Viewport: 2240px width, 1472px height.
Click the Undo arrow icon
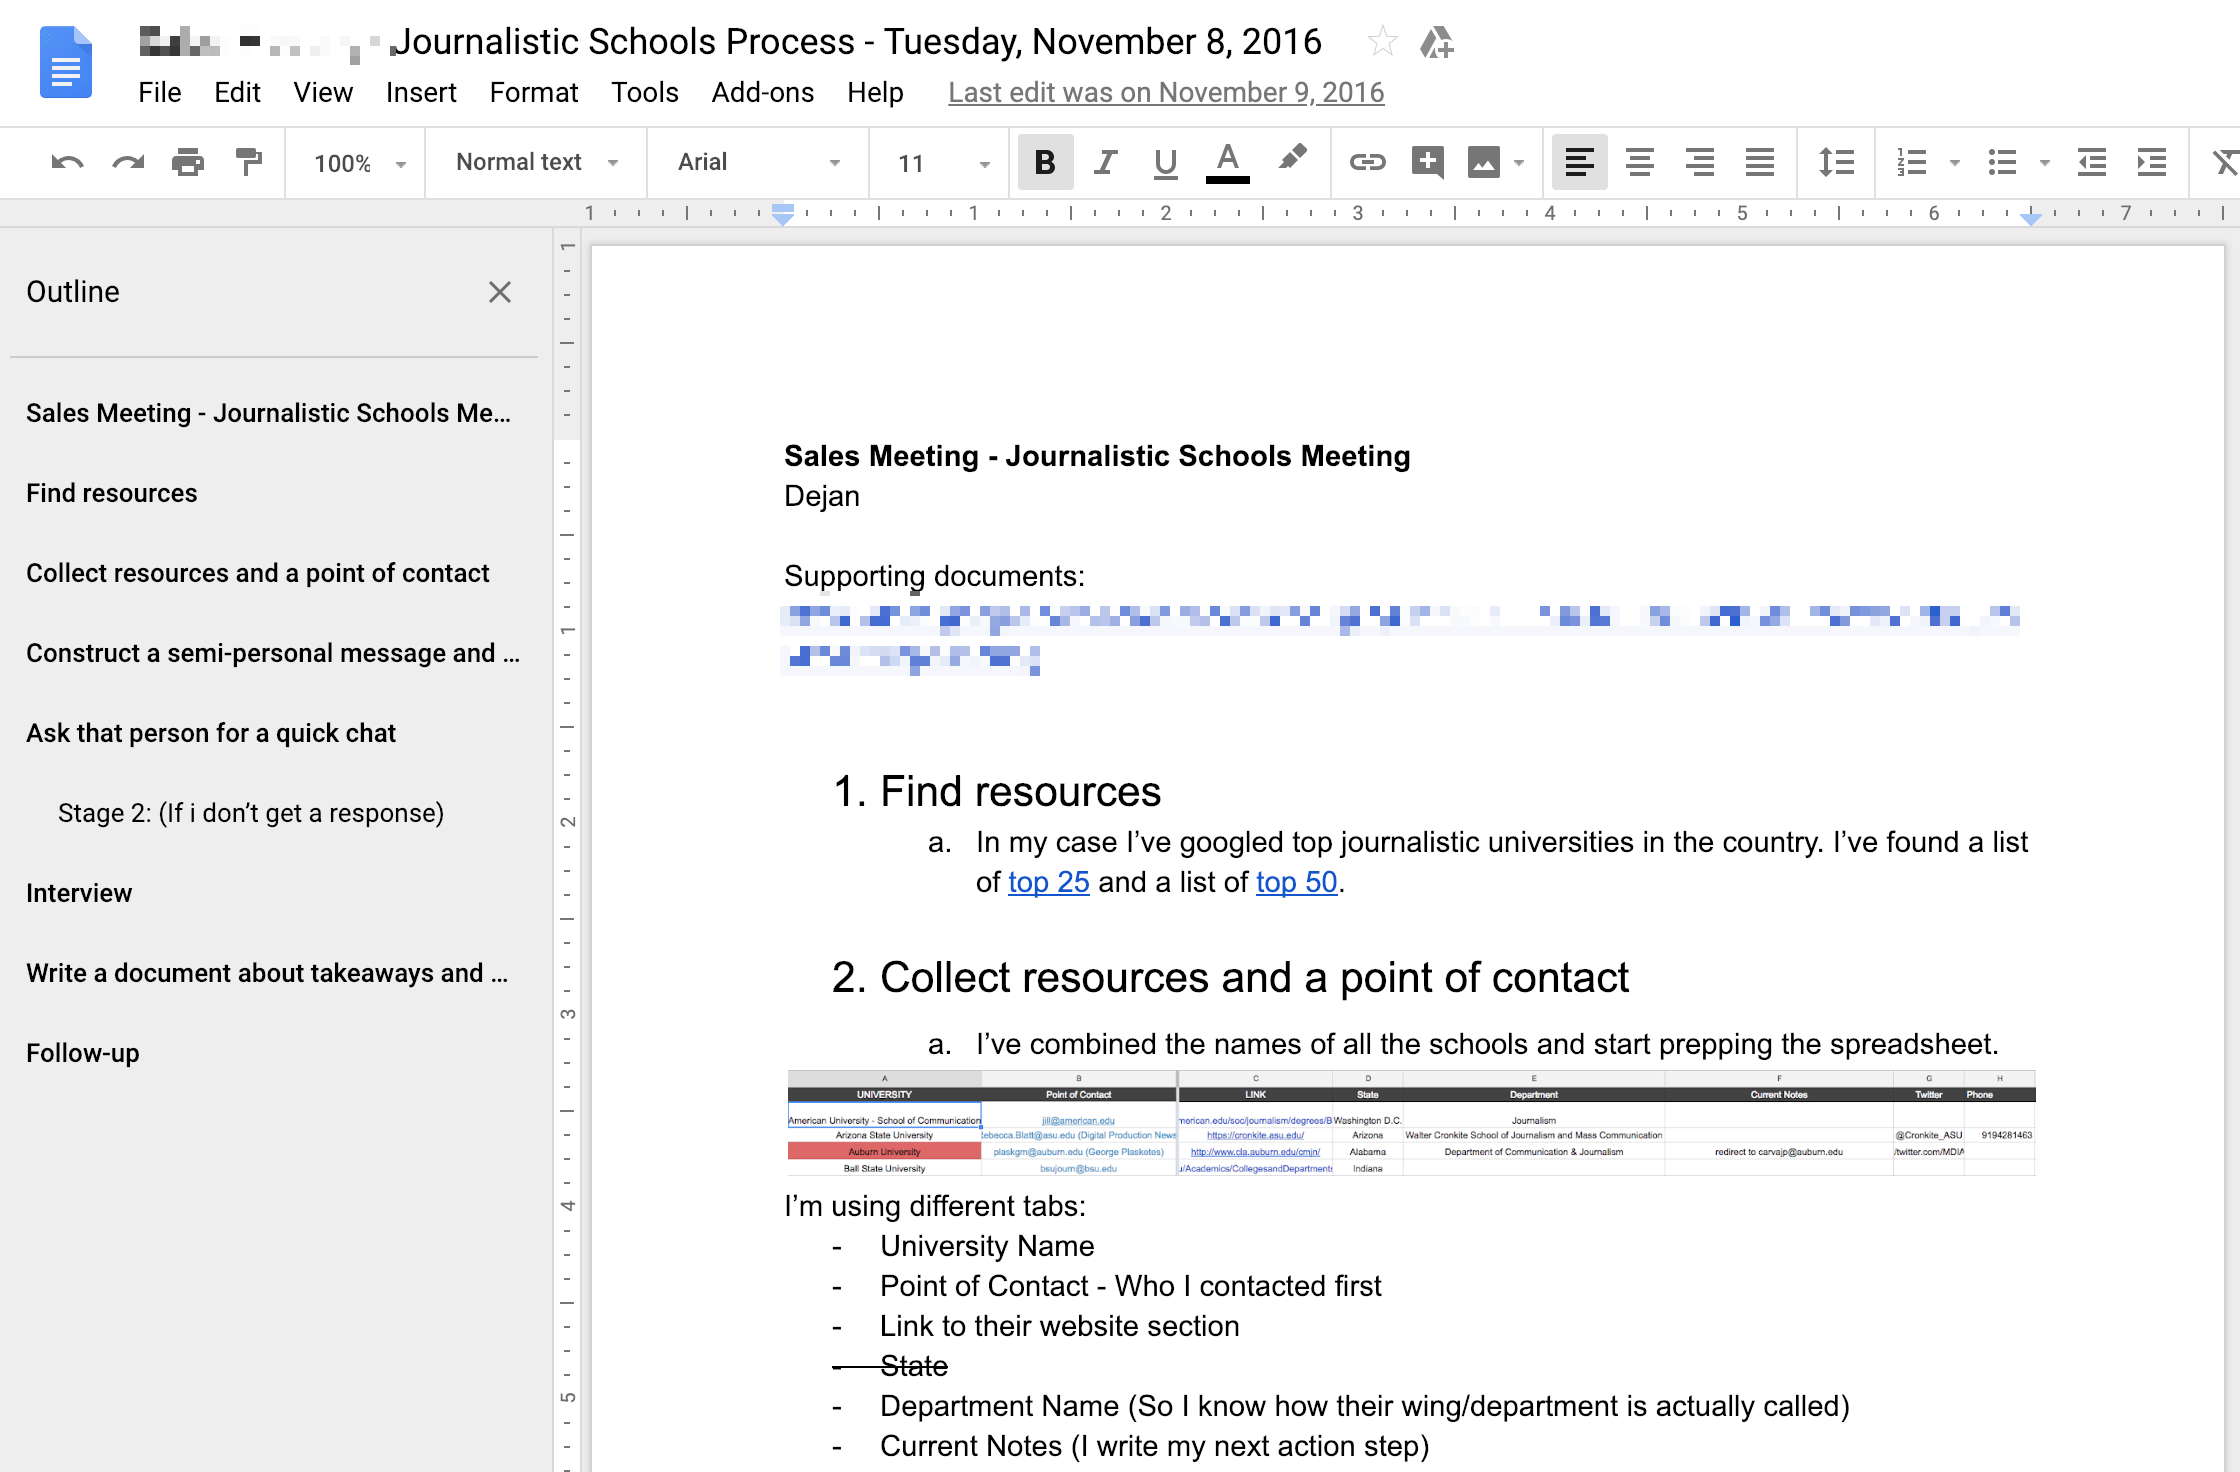(67, 162)
